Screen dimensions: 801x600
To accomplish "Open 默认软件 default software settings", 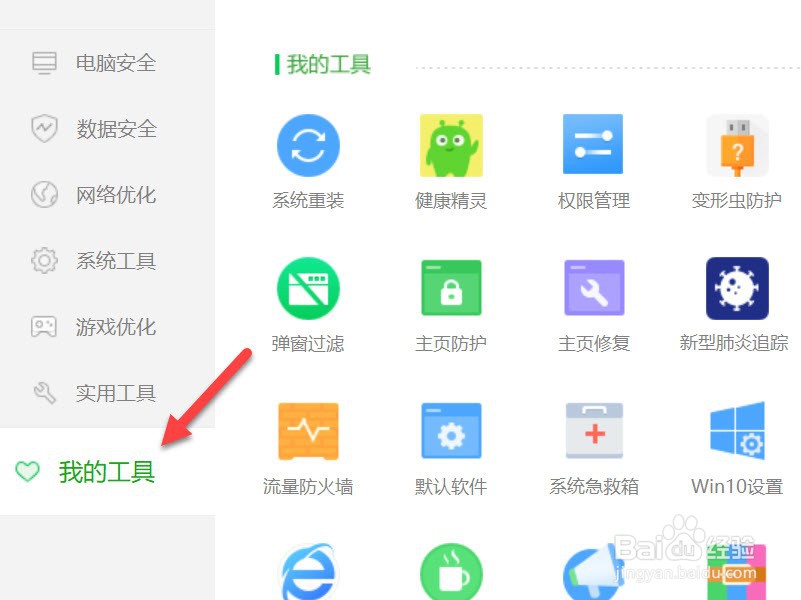I will click(451, 432).
